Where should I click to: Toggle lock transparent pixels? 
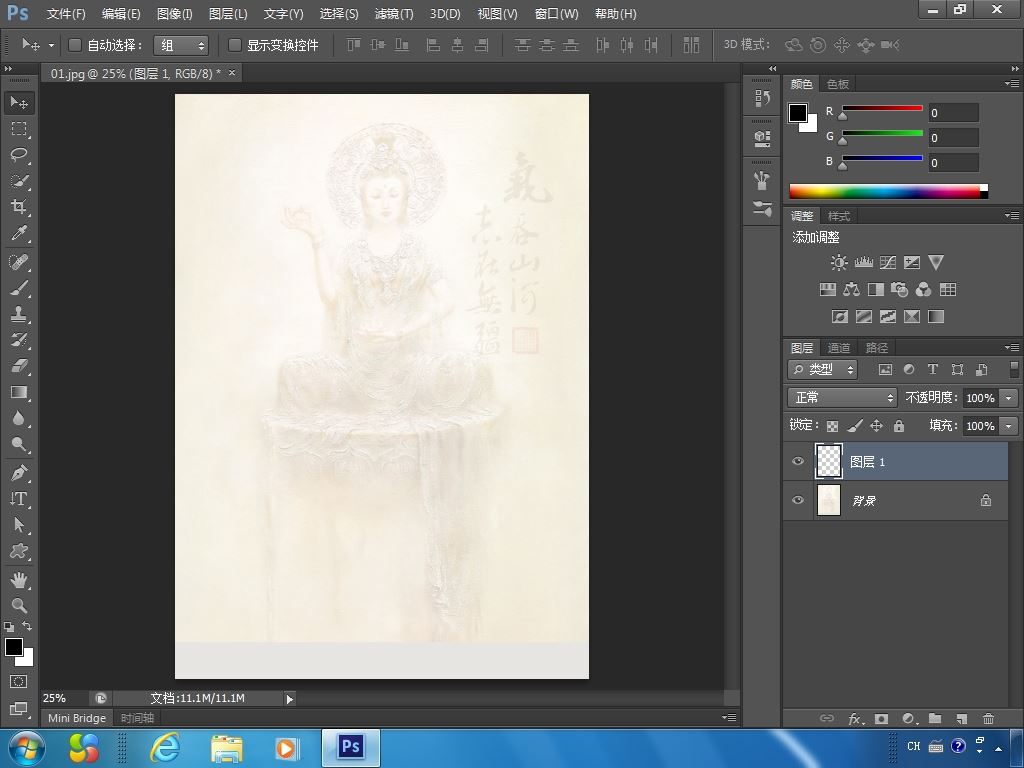(x=832, y=426)
